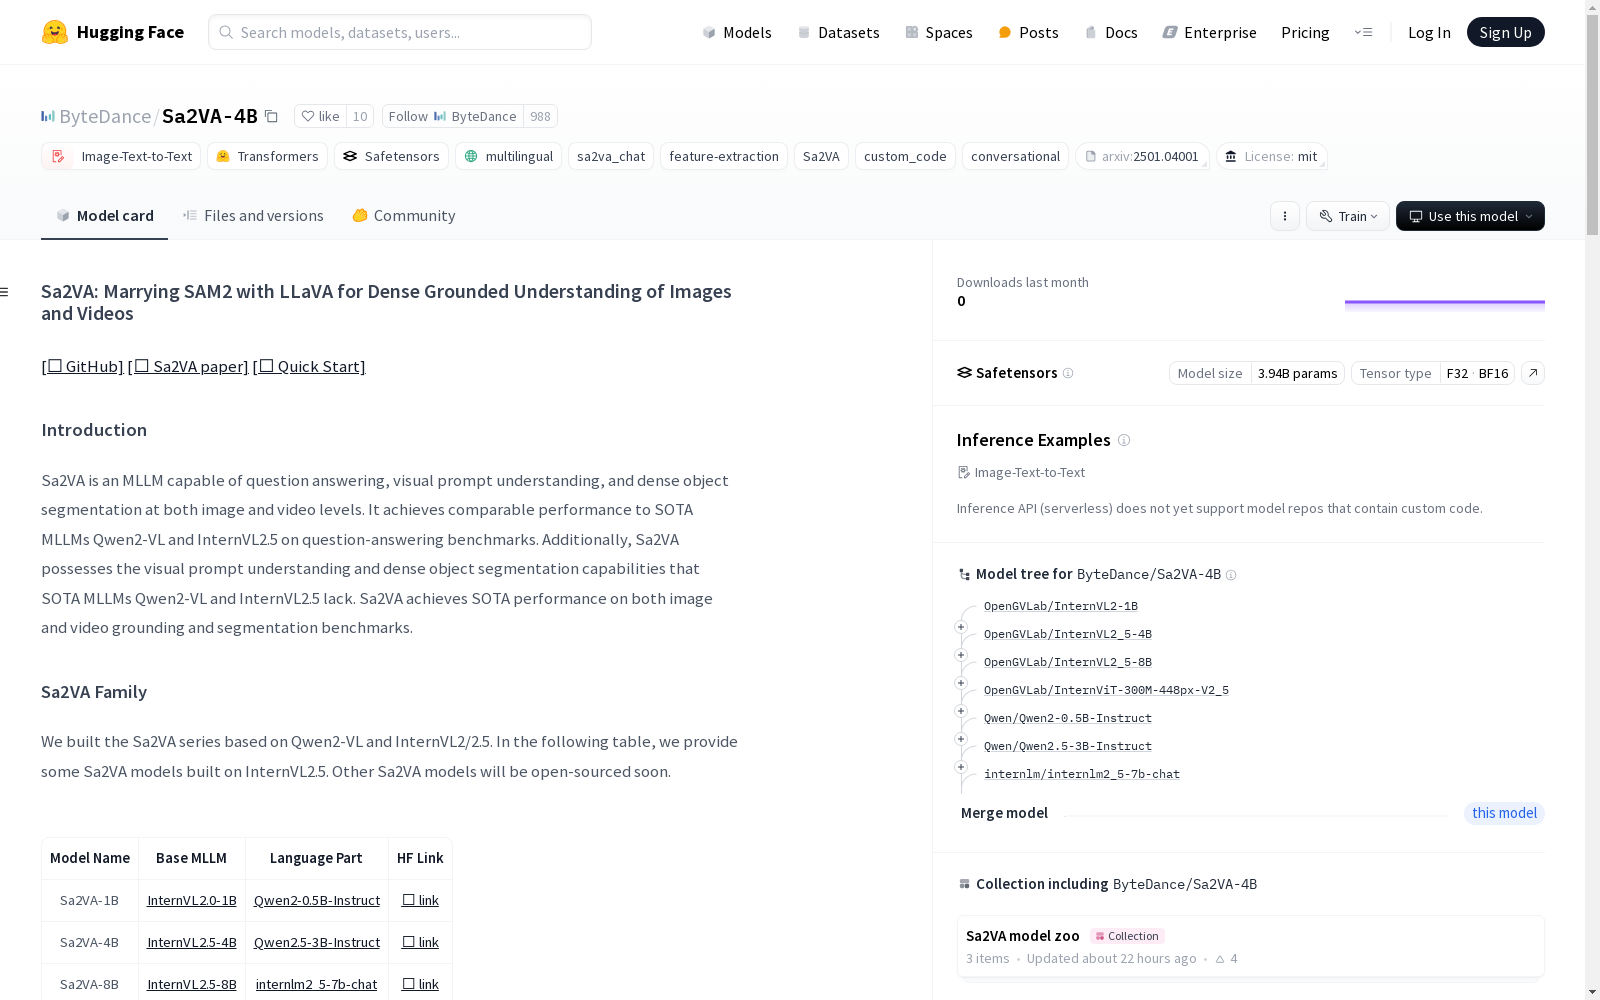Click the 3.94B params model size value

point(1298,373)
